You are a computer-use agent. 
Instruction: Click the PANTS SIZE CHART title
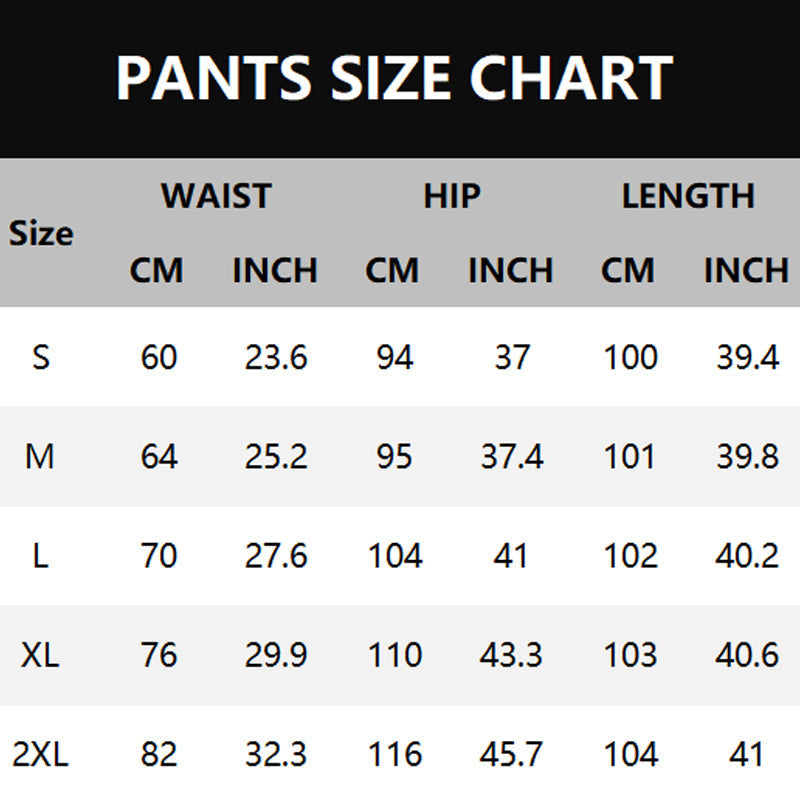(x=395, y=78)
